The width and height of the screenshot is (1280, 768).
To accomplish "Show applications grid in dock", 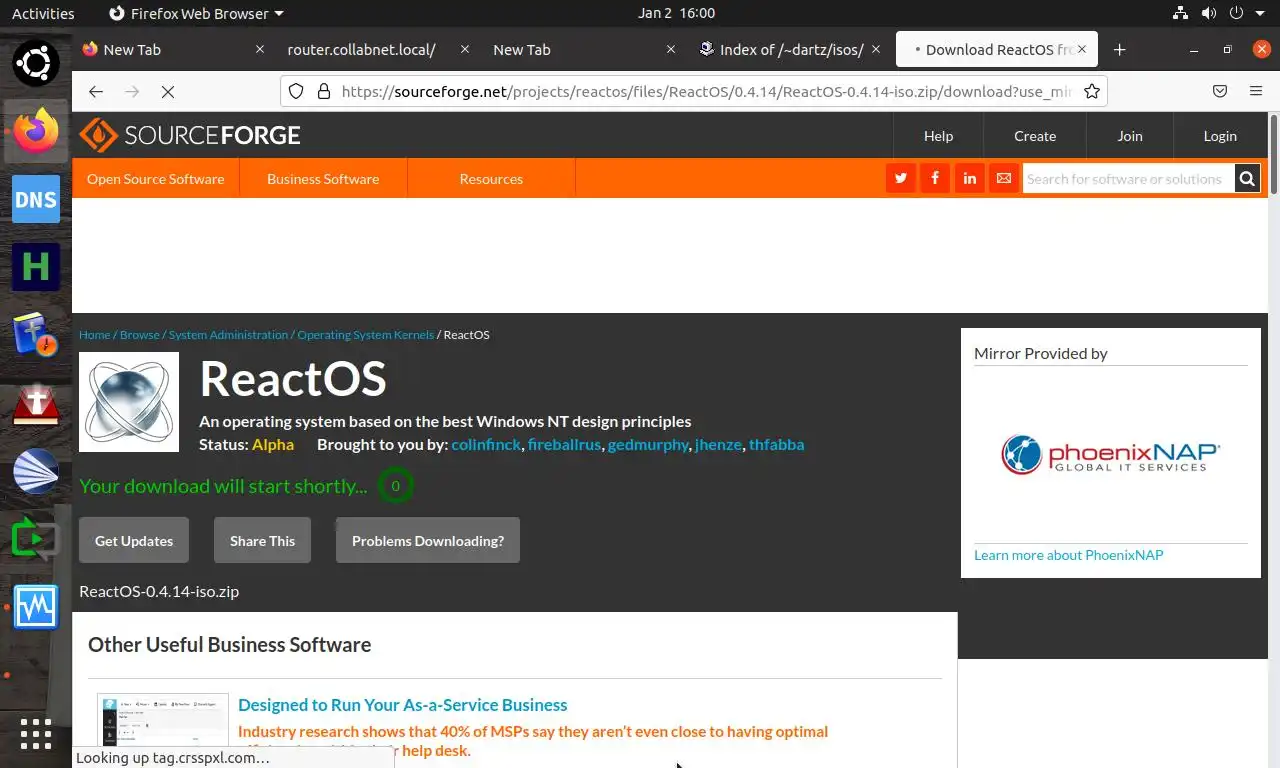I will click(36, 734).
